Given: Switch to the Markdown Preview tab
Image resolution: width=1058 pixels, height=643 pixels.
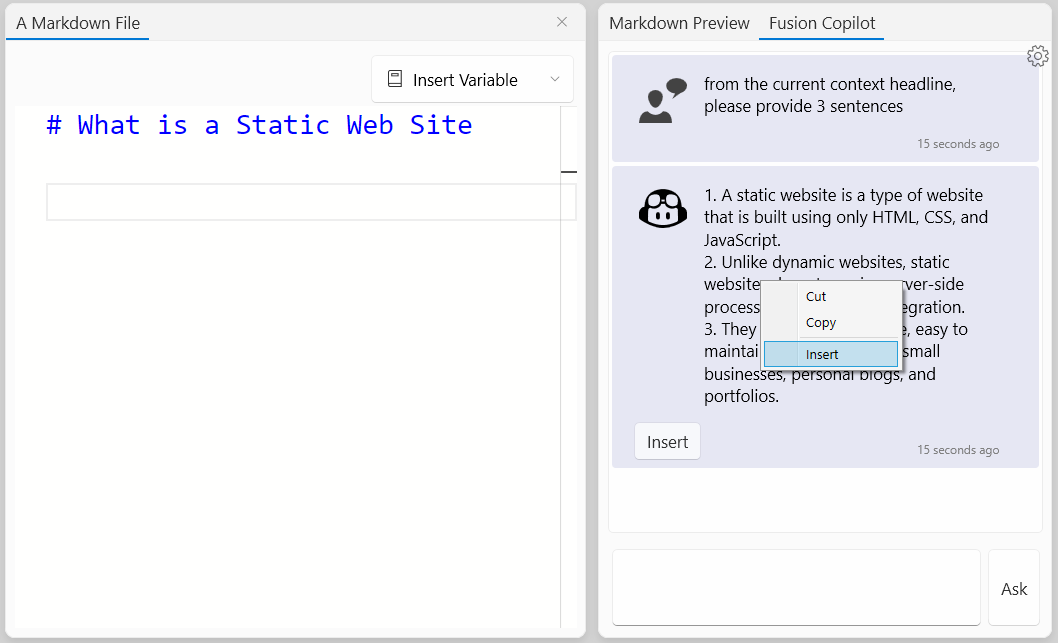Looking at the screenshot, I should tap(679, 23).
